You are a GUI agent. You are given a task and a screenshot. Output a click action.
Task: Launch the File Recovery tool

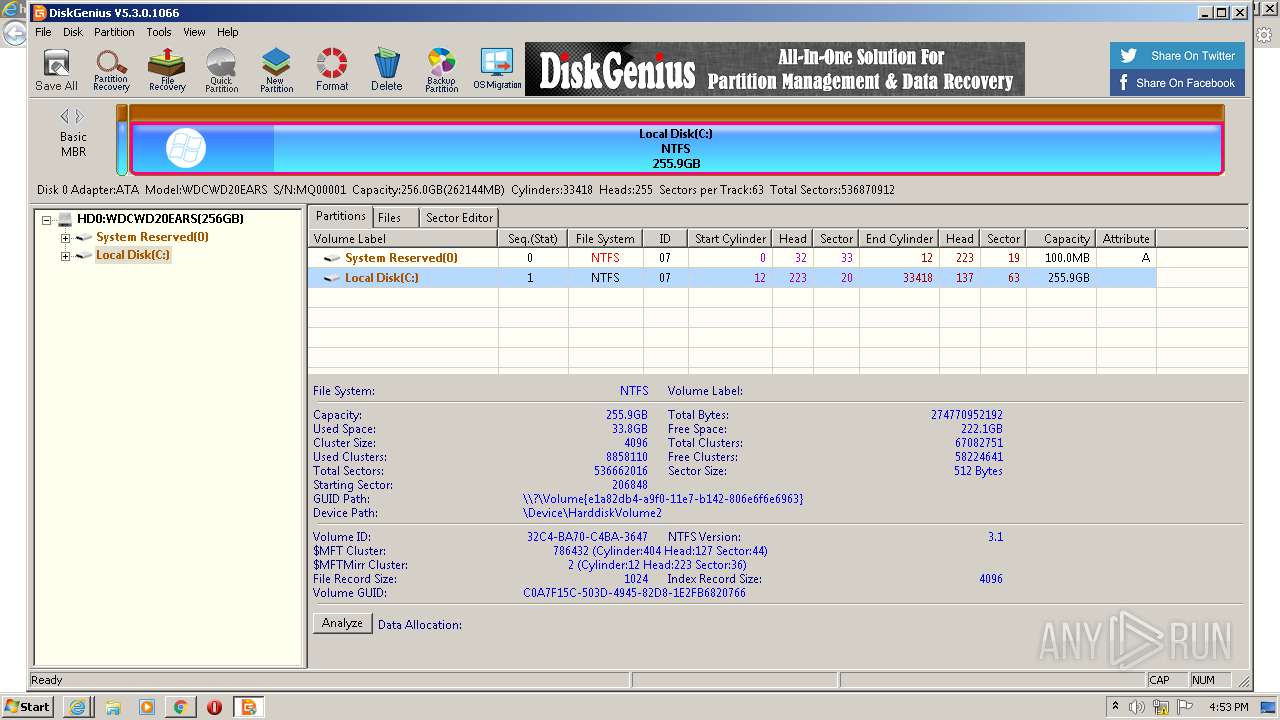pyautogui.click(x=167, y=70)
